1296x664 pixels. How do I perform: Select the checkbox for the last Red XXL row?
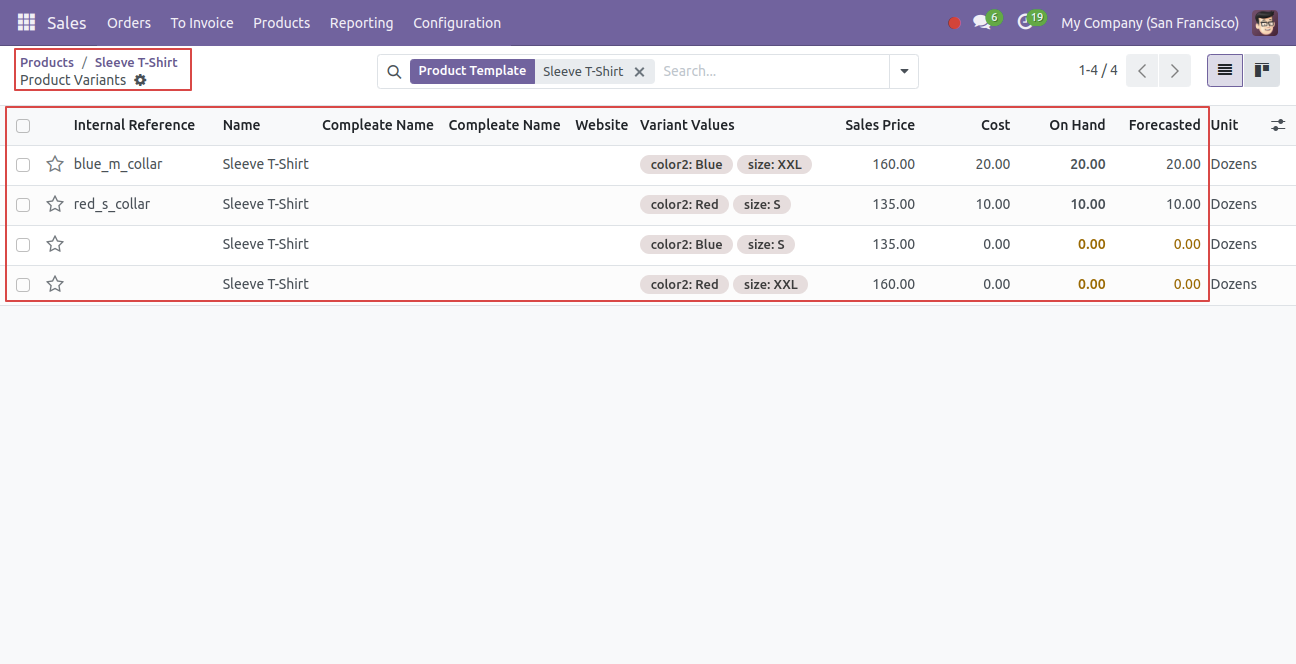pos(23,284)
